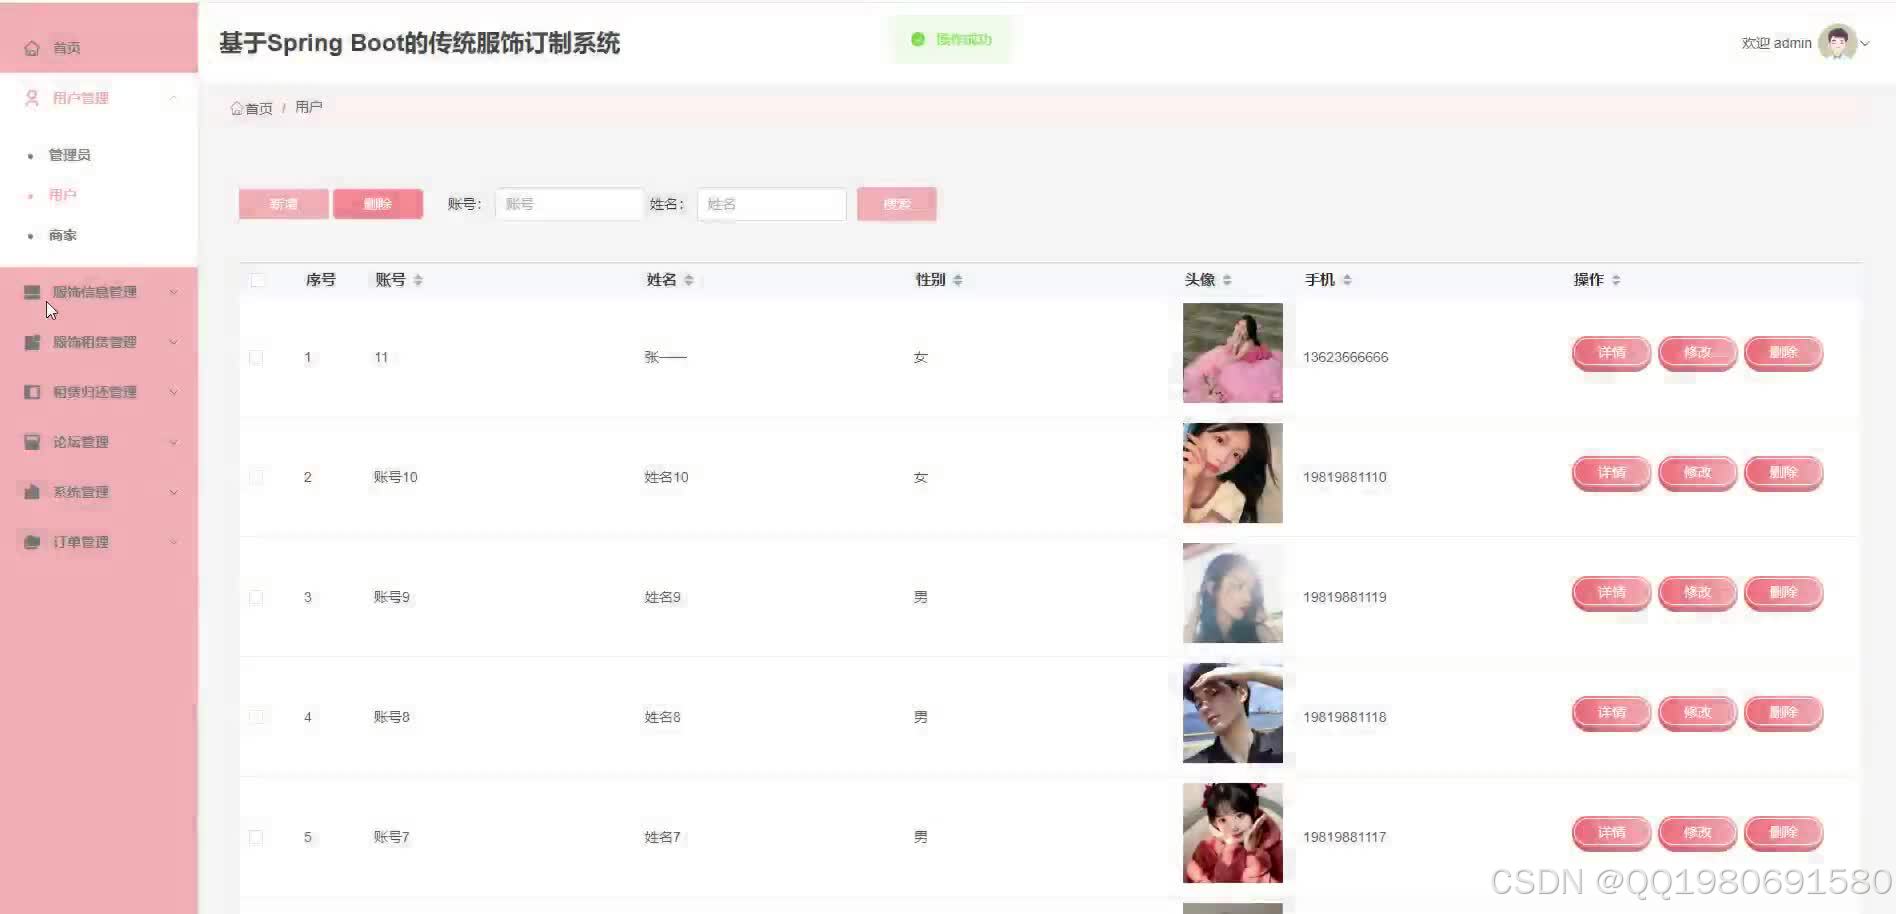Screen dimensions: 1896x914
Task: Click the admin avatar picture in header
Action: pyautogui.click(x=1837, y=42)
